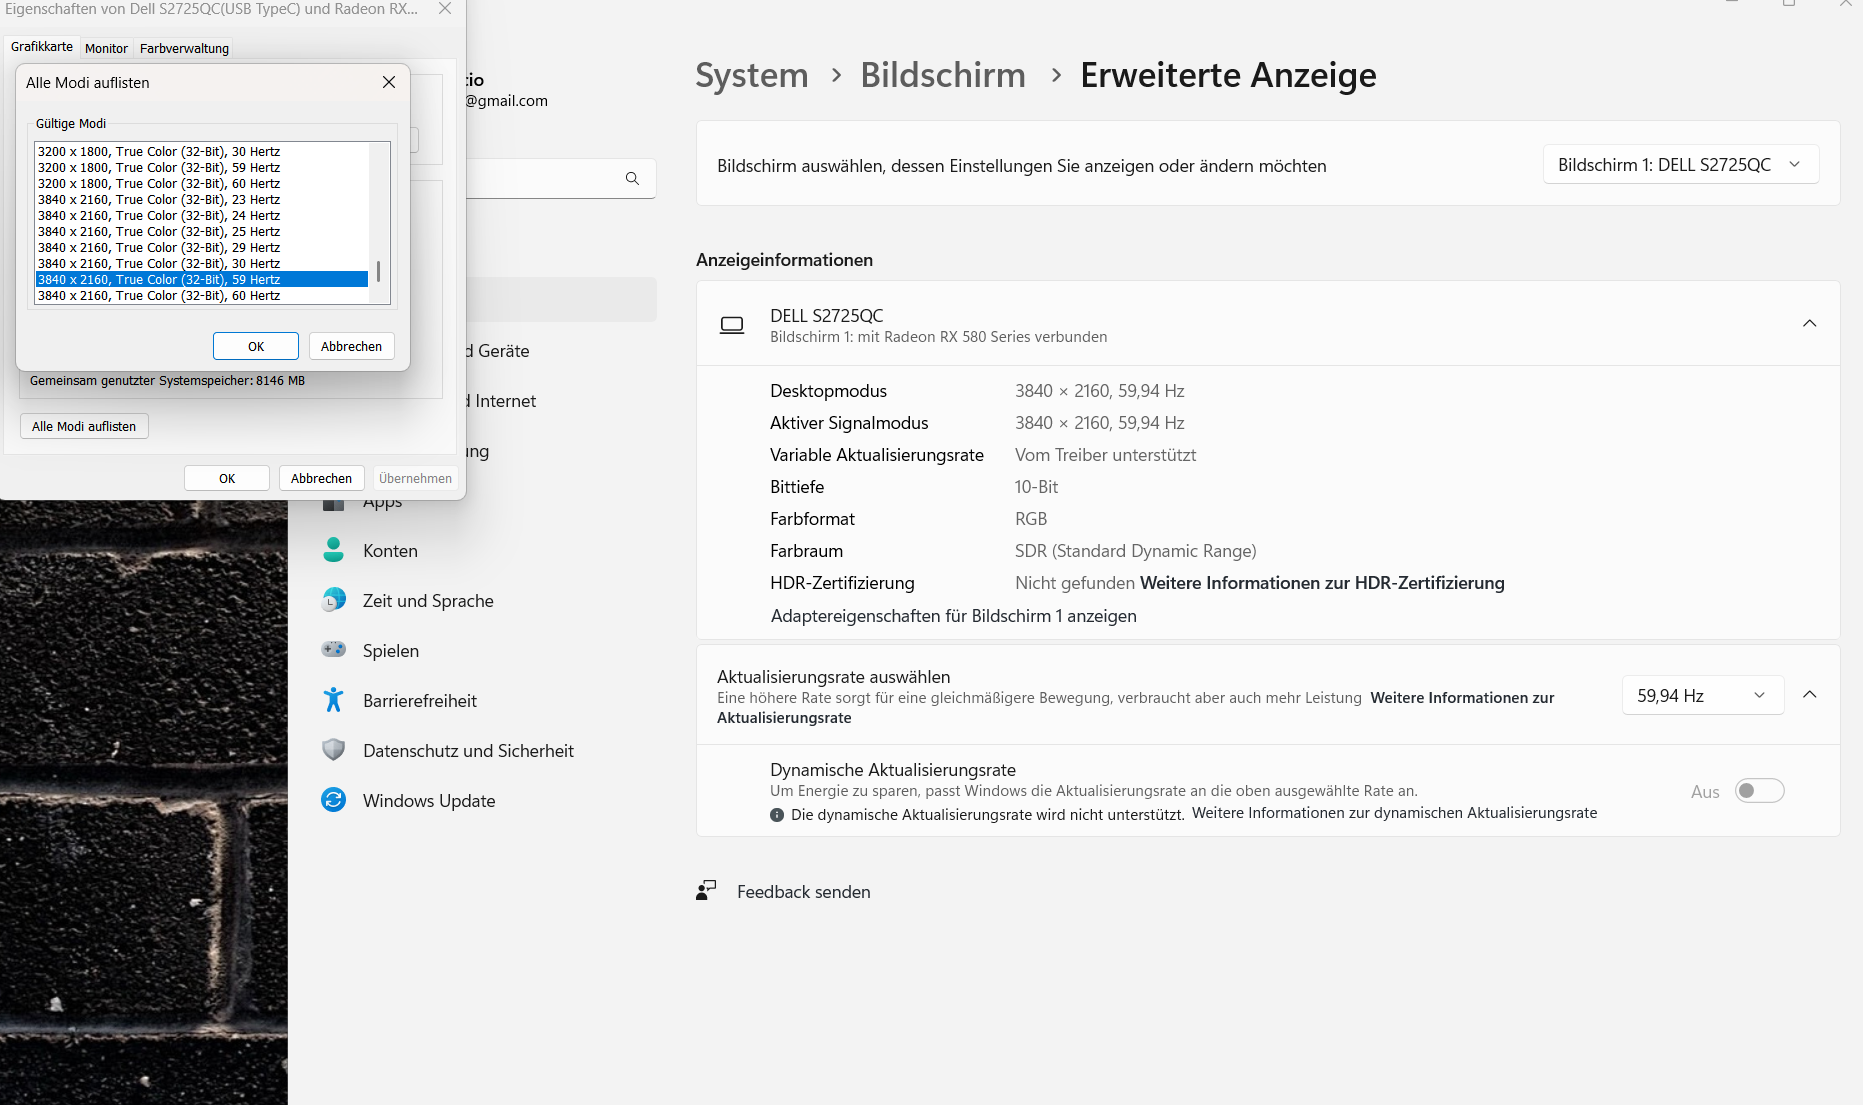
Task: Click the Farbraum value SDR (Standard Dynamic Range)
Action: (1135, 551)
